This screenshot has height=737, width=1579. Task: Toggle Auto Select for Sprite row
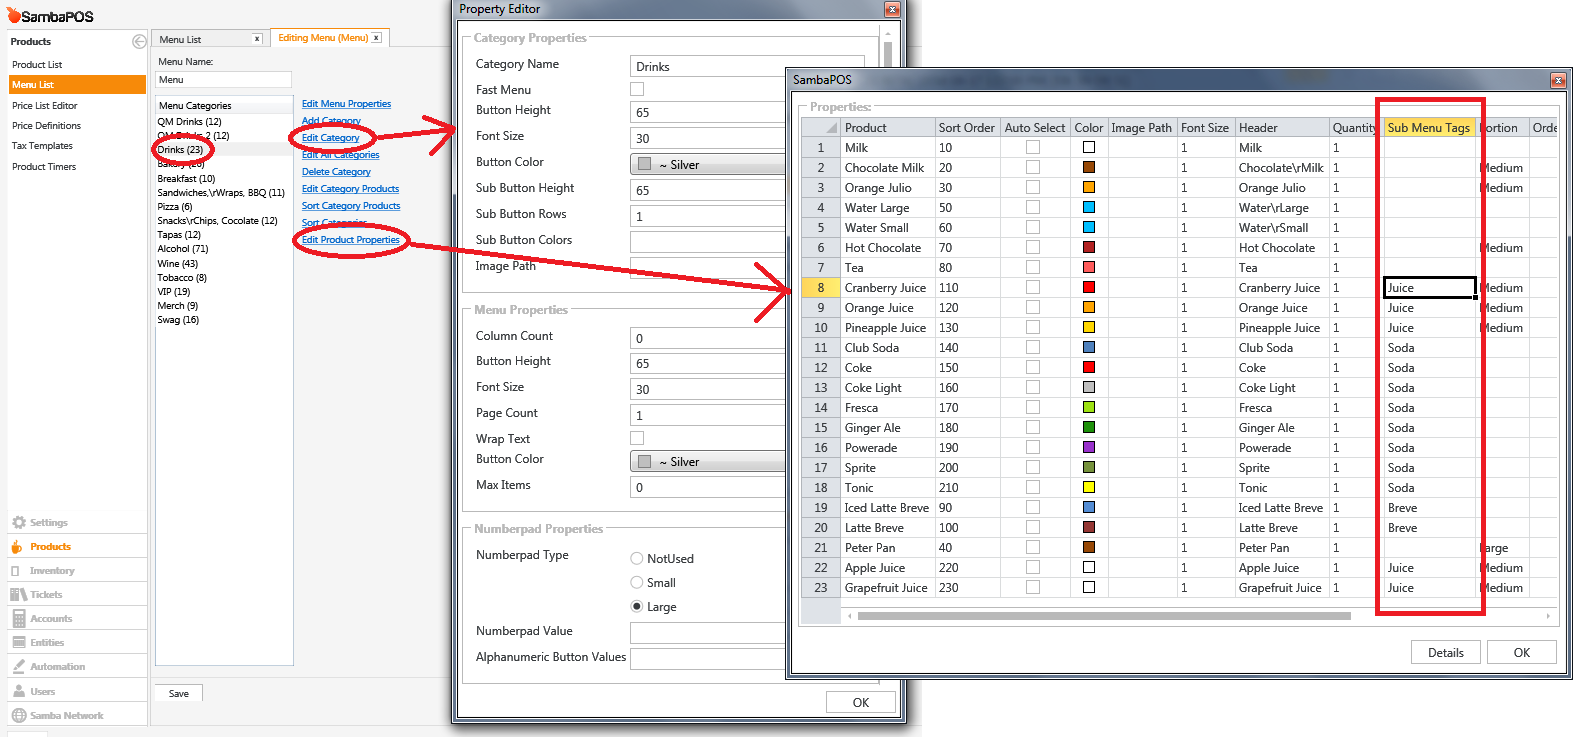tap(1033, 467)
